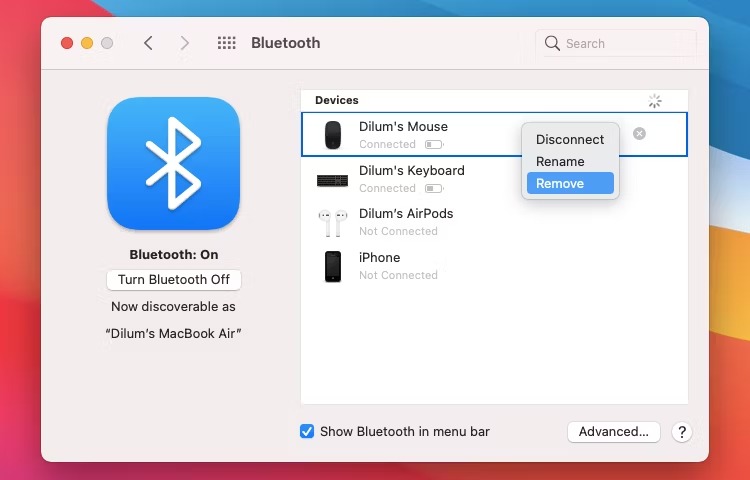This screenshot has width=750, height=480.
Task: Go forward using the right arrow
Action: [184, 43]
